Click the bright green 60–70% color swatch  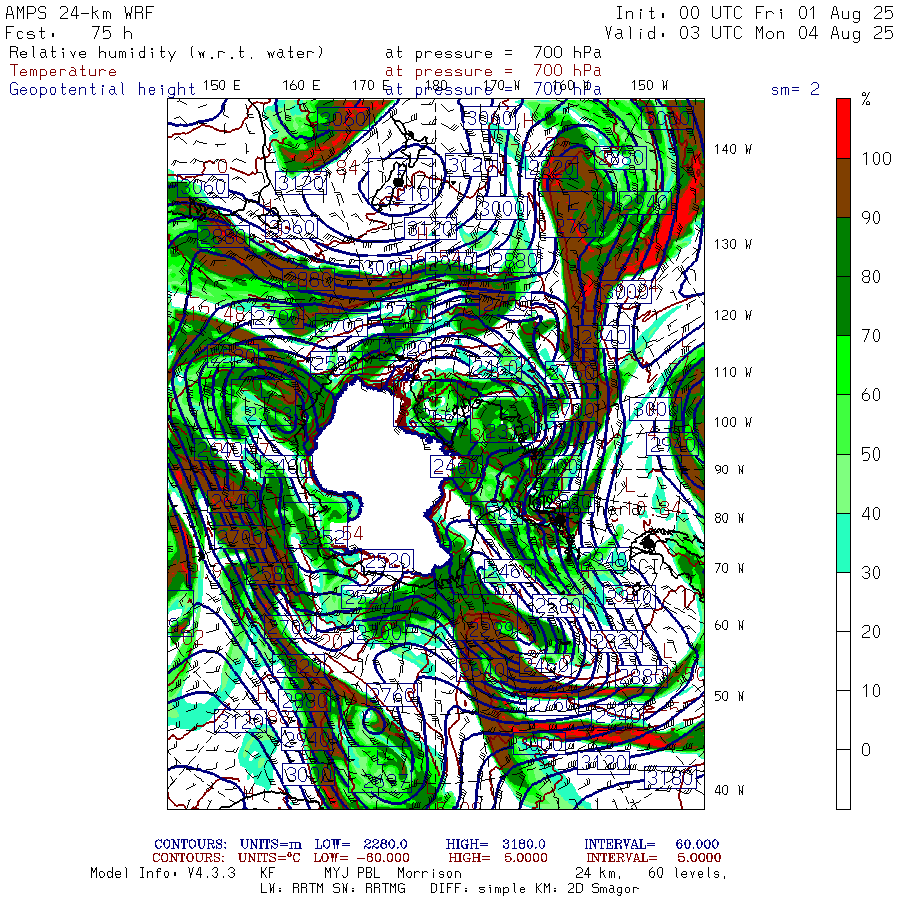[843, 365]
